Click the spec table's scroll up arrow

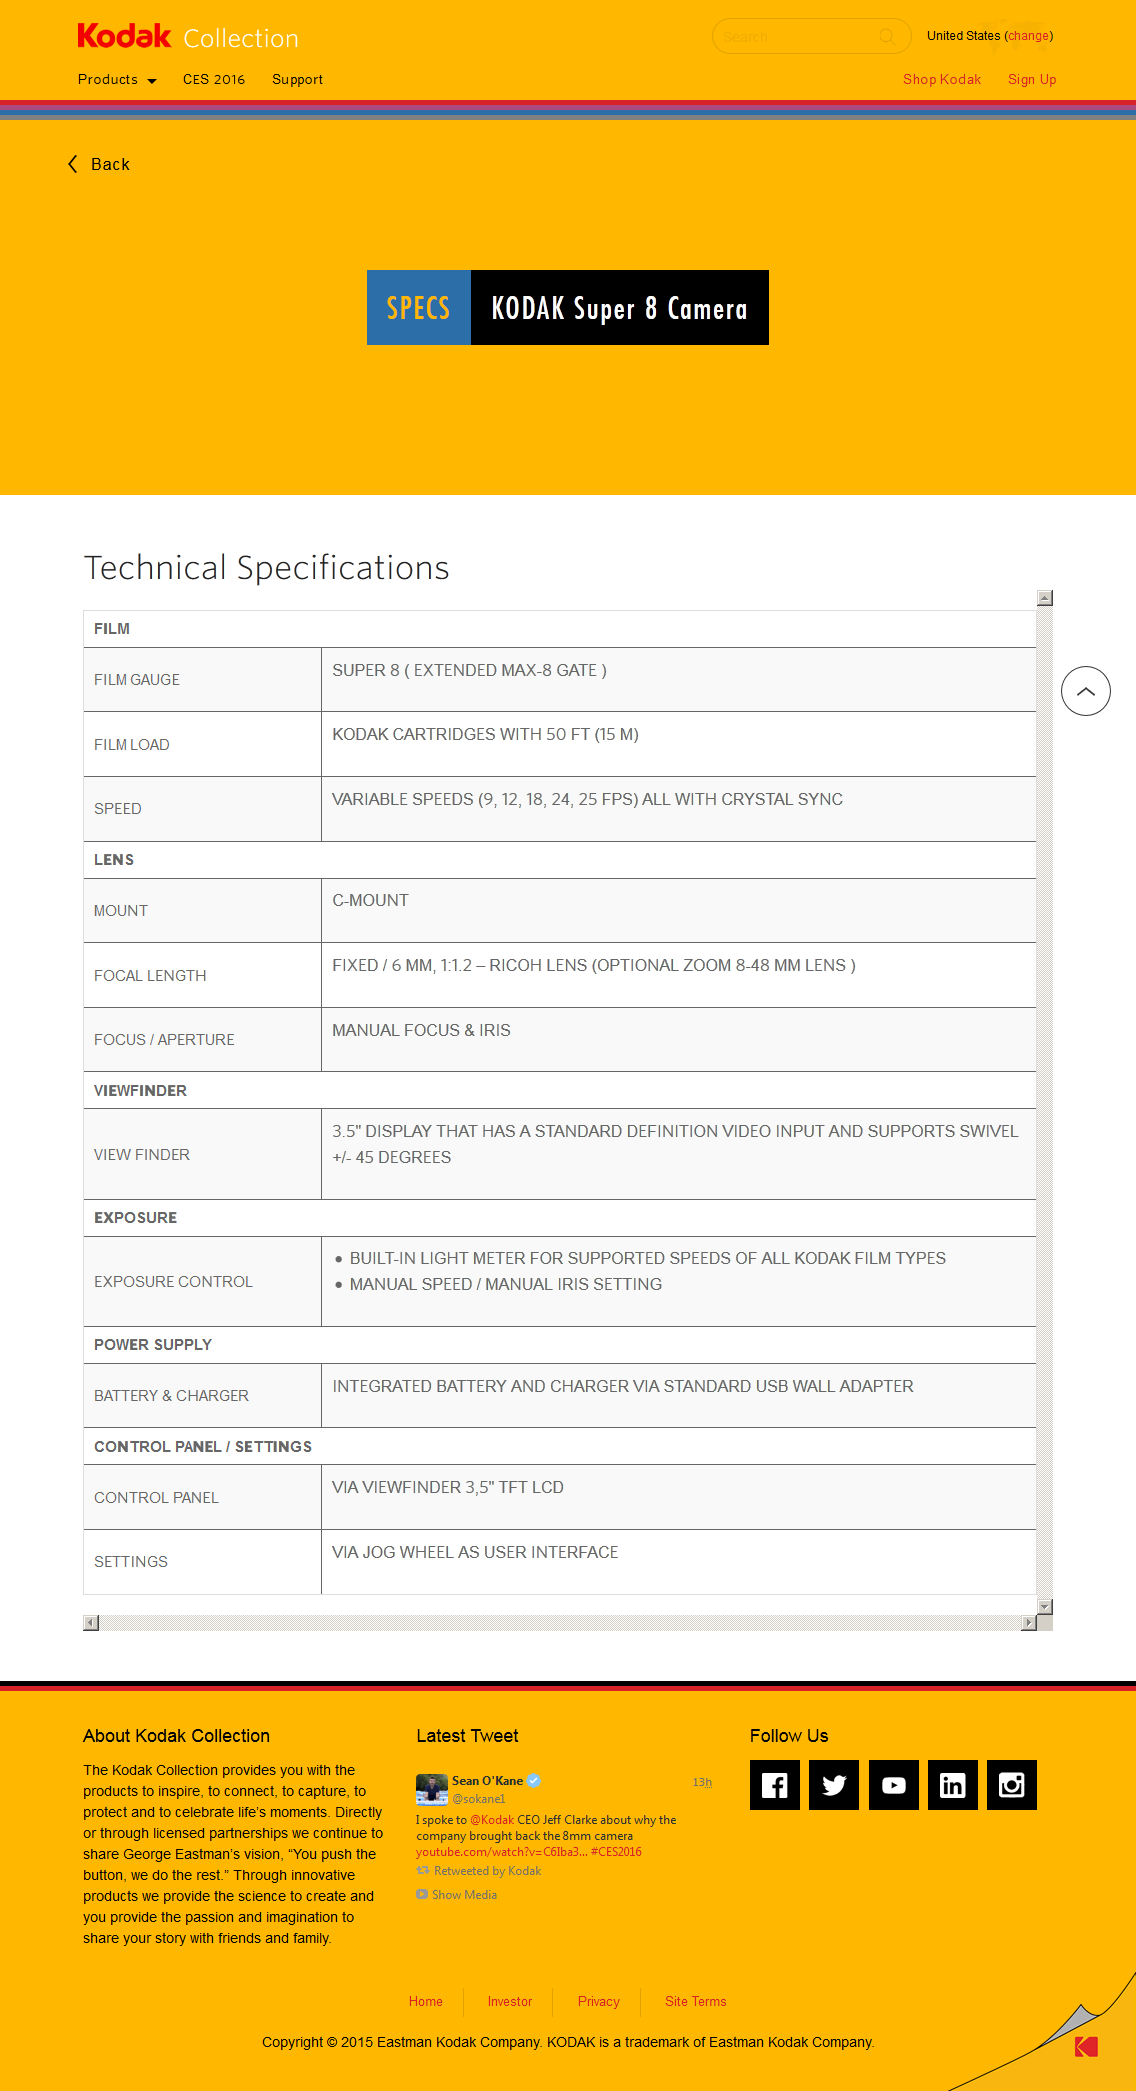(x=1045, y=598)
